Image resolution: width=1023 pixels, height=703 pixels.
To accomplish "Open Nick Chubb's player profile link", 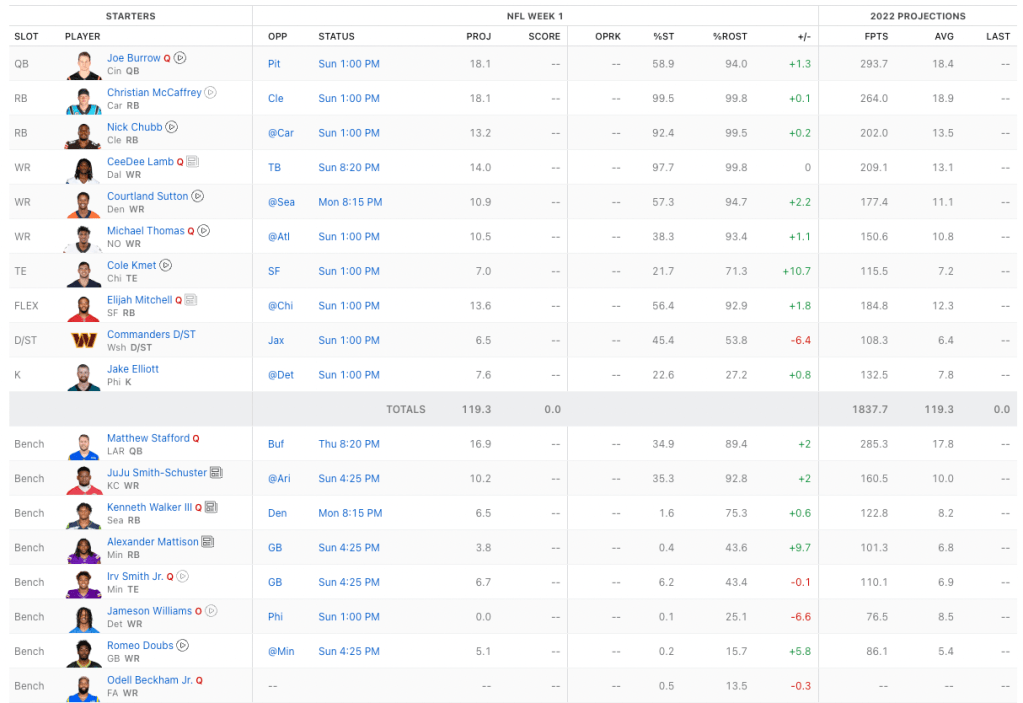I will 134,127.
